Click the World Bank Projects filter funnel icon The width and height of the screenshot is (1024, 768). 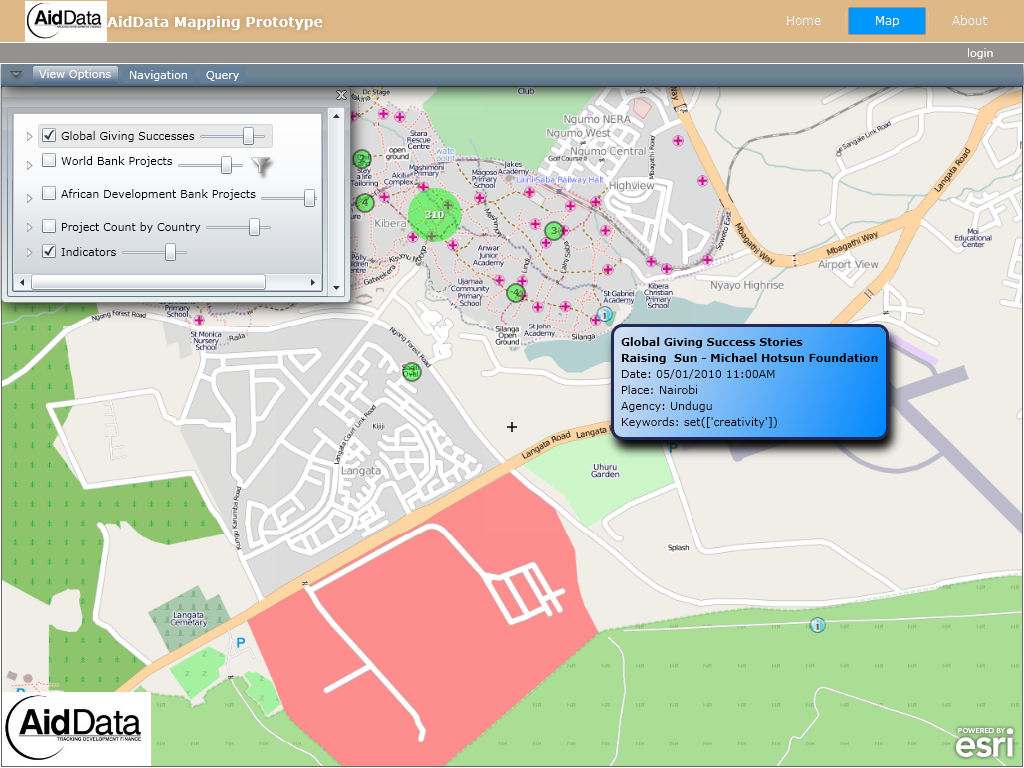[261, 167]
